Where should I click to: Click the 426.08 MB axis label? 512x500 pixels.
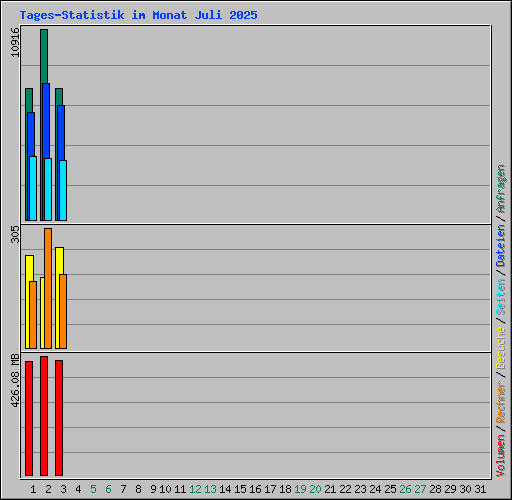(15, 381)
